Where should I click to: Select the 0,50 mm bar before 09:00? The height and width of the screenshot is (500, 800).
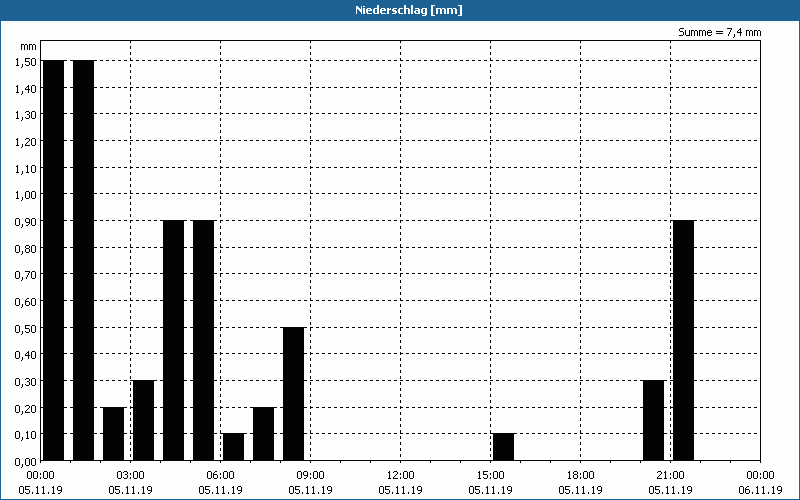[x=294, y=394]
